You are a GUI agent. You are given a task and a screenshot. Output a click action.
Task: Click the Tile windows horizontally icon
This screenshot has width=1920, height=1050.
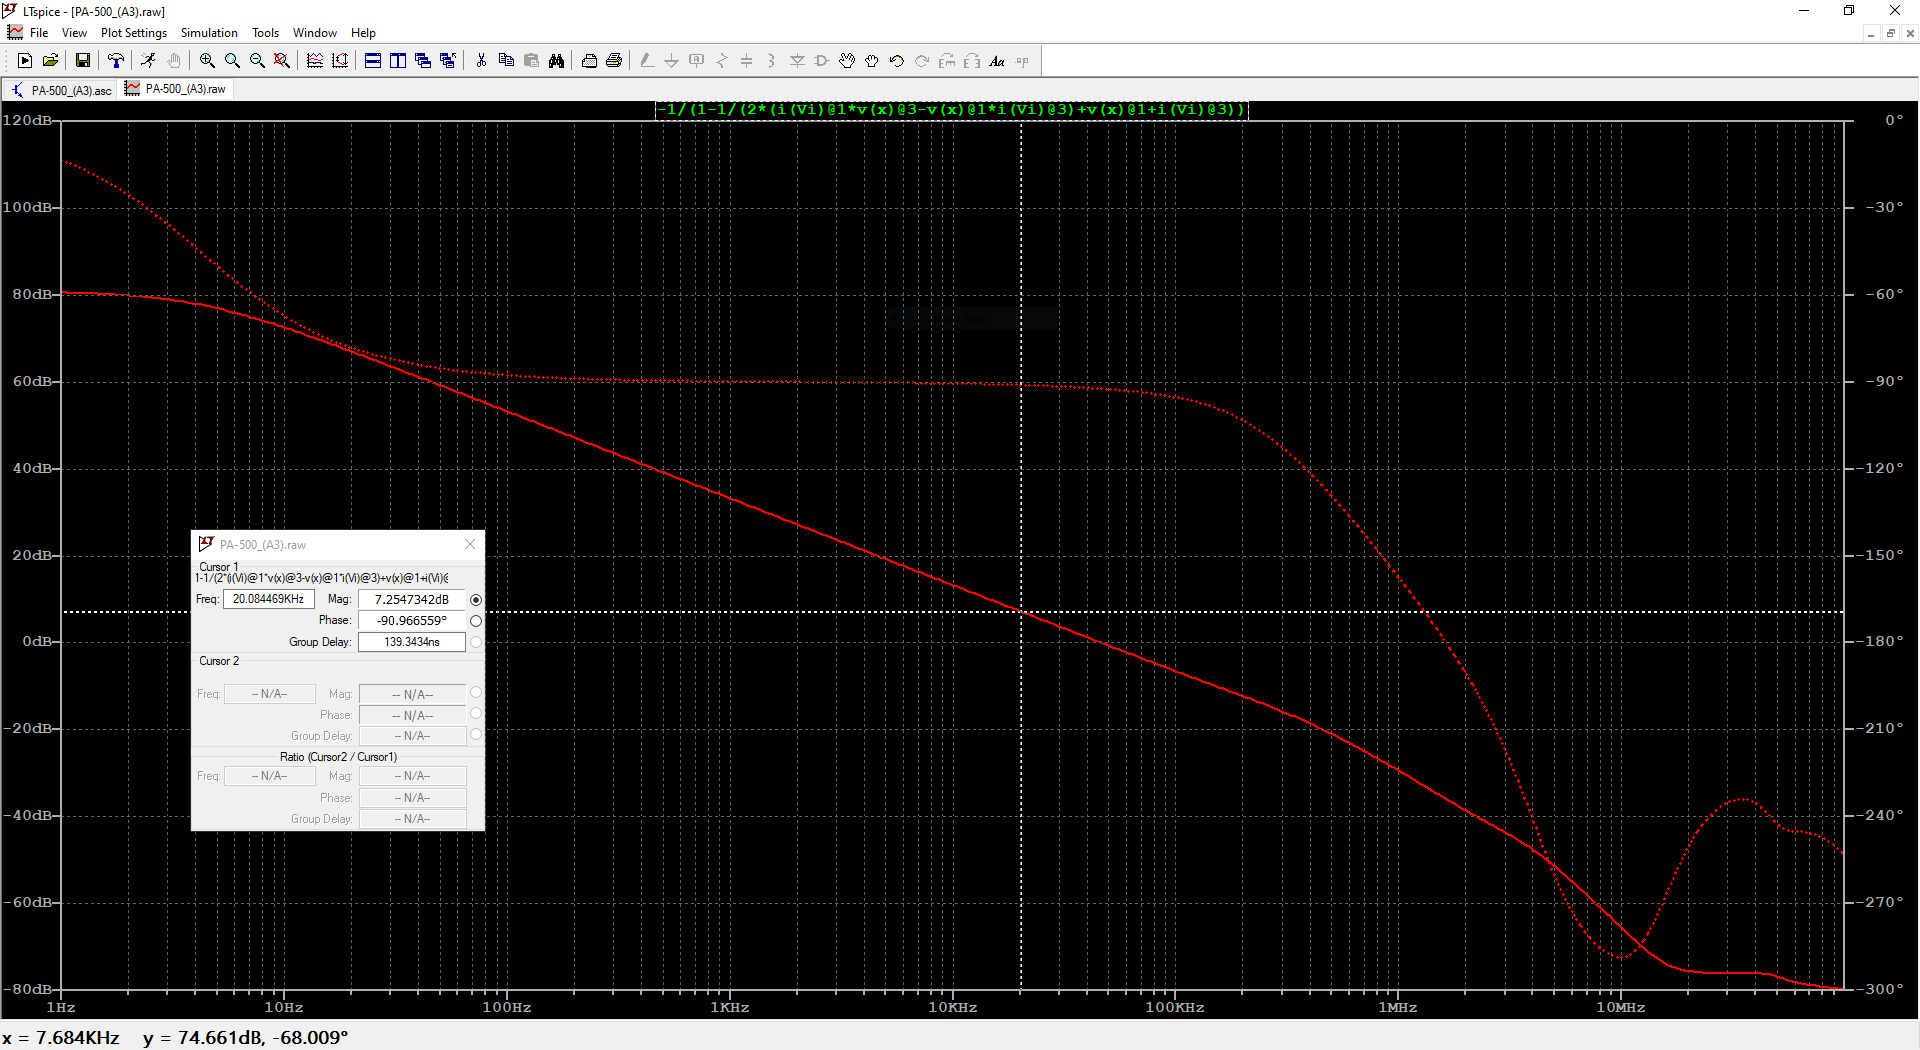[x=372, y=61]
